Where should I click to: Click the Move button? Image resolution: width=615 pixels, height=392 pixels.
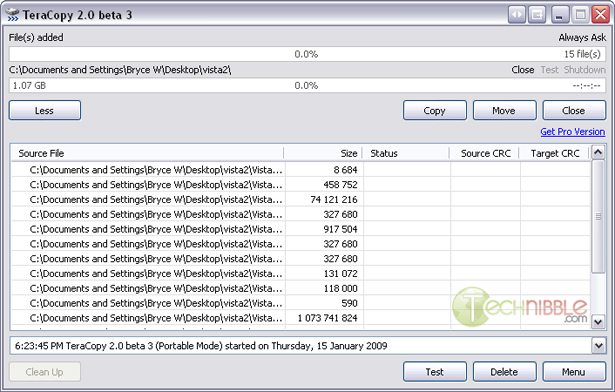[504, 110]
